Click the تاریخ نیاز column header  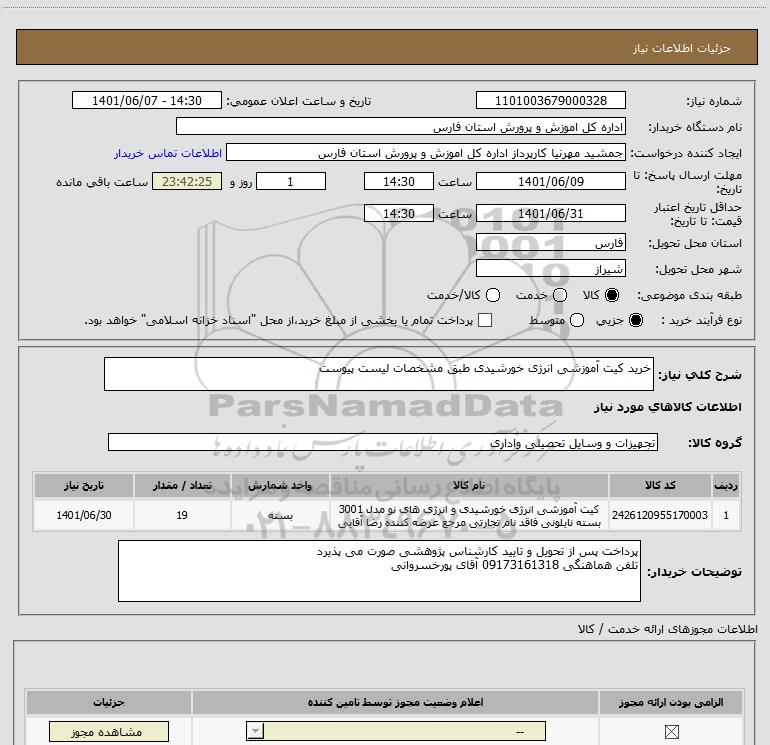(x=83, y=485)
